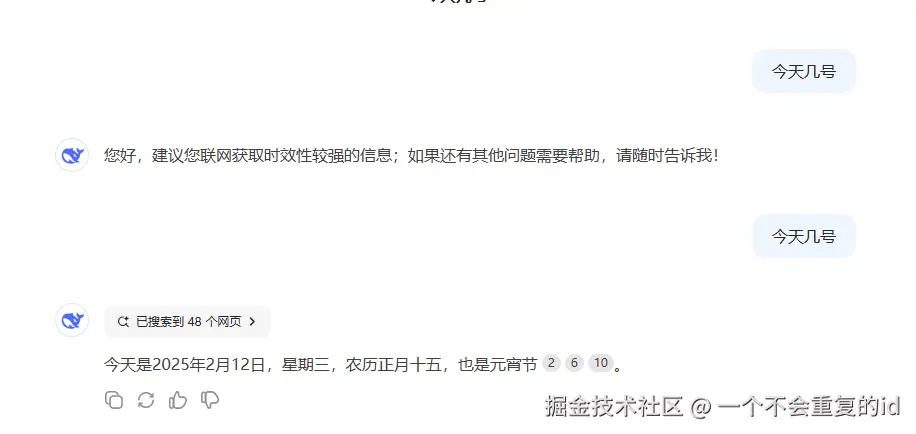The height and width of the screenshot is (434, 916).
Task: Regenerate the response with refresh icon
Action: (146, 400)
